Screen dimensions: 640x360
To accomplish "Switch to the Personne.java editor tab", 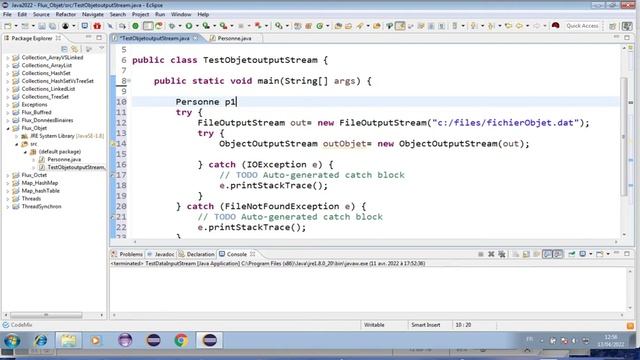I will (233, 38).
